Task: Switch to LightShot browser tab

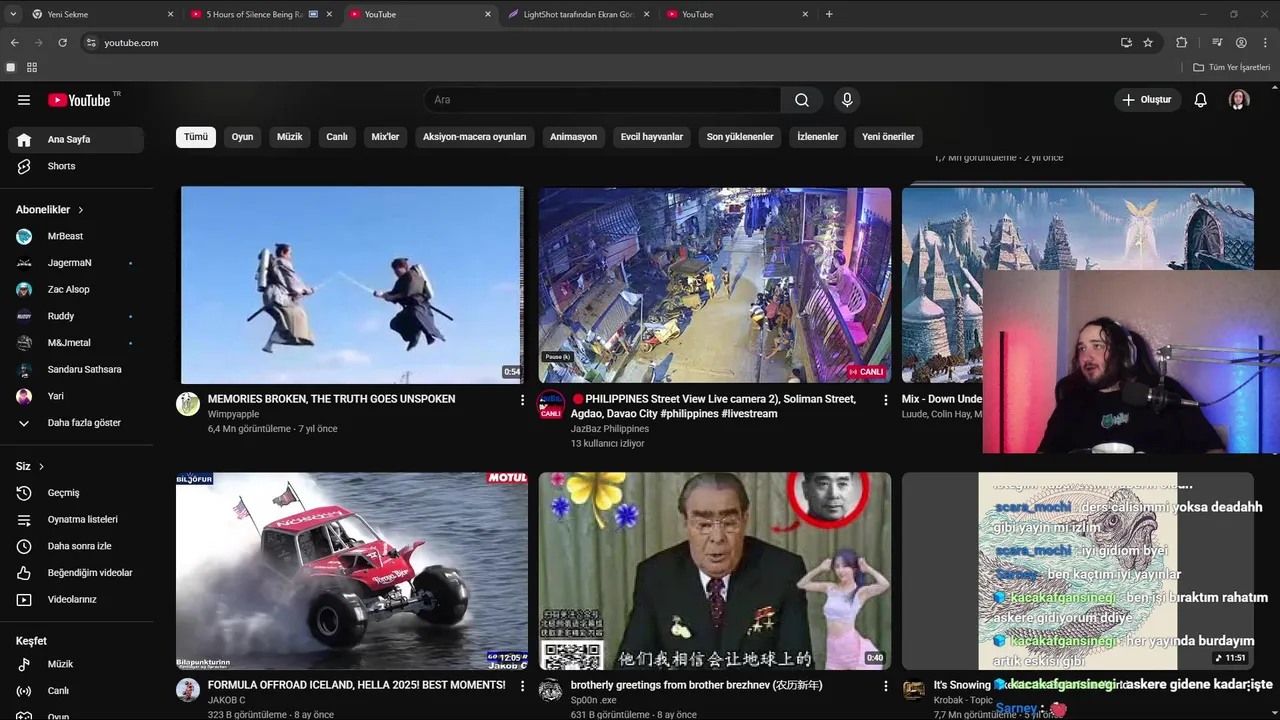Action: point(578,14)
